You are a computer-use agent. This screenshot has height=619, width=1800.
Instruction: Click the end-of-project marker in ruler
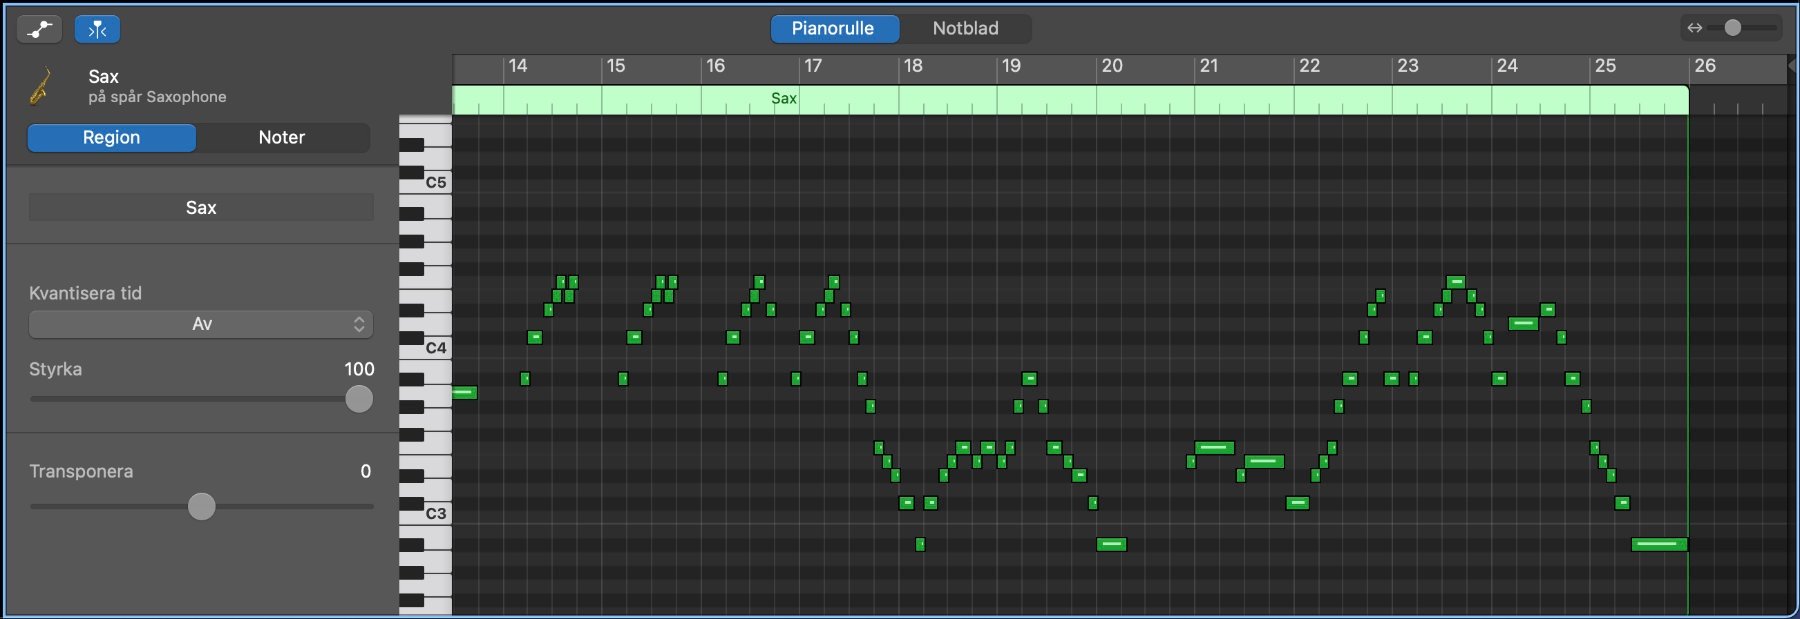point(1791,66)
